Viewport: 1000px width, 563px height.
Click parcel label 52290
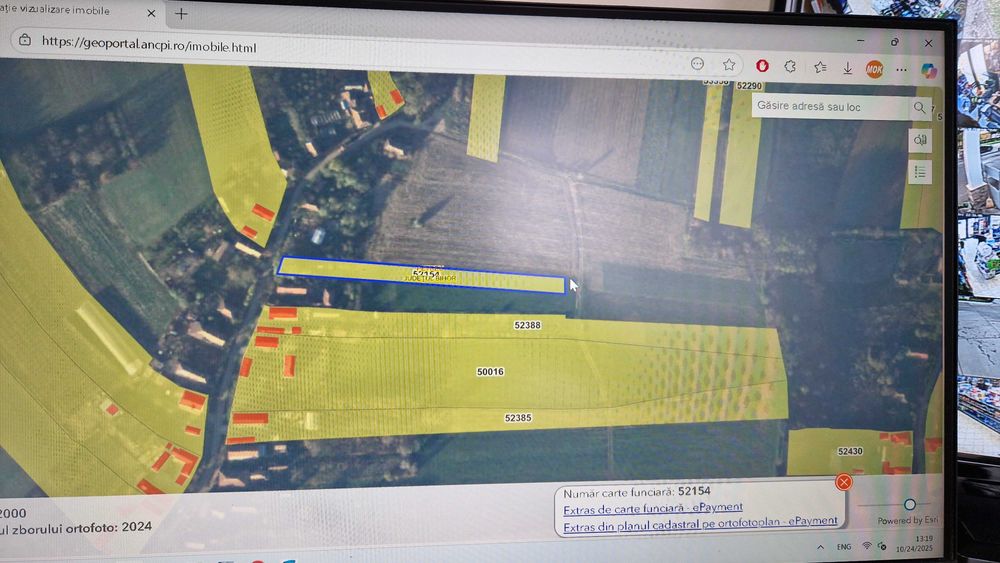point(749,85)
